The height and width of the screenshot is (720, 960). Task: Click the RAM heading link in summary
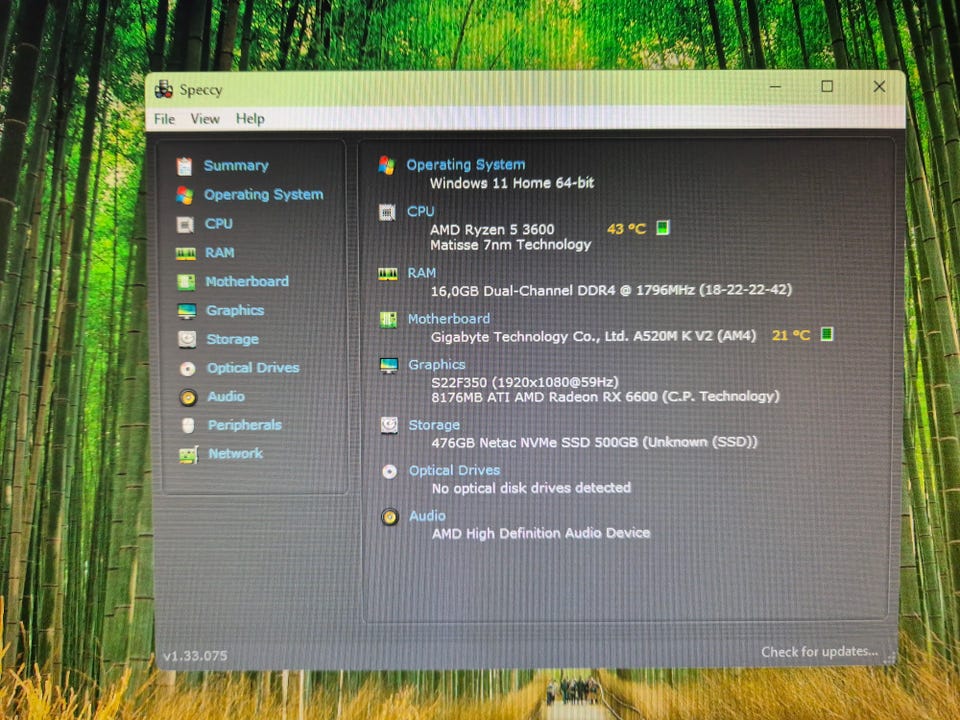point(422,272)
